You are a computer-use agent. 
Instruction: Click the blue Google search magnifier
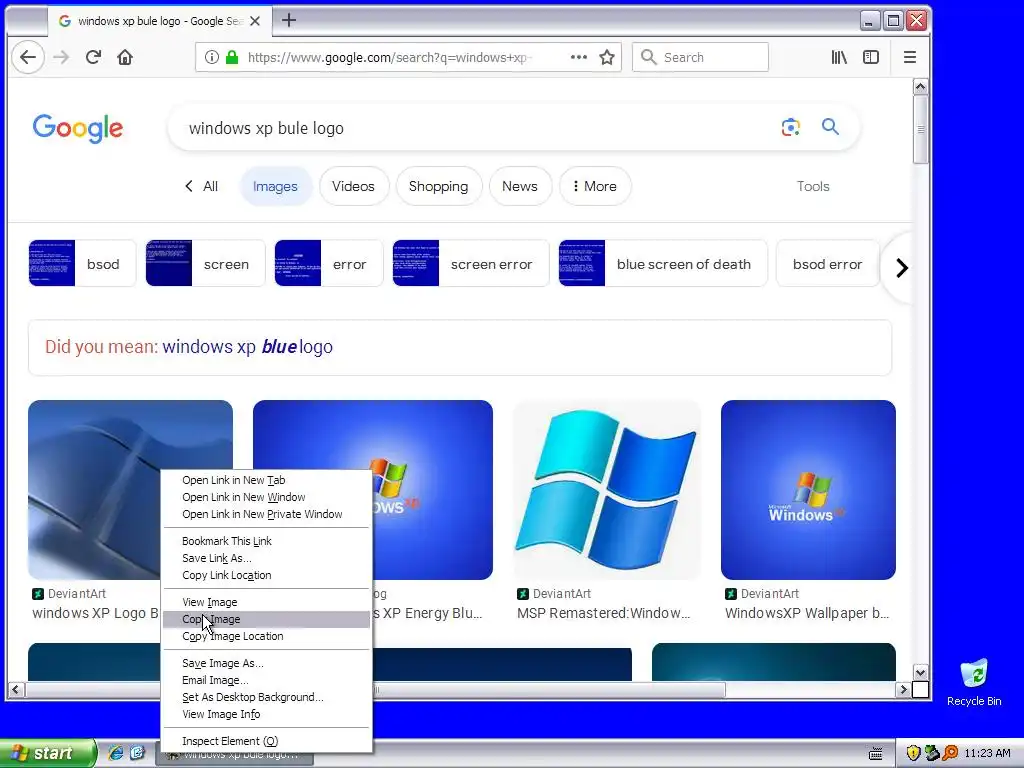830,126
